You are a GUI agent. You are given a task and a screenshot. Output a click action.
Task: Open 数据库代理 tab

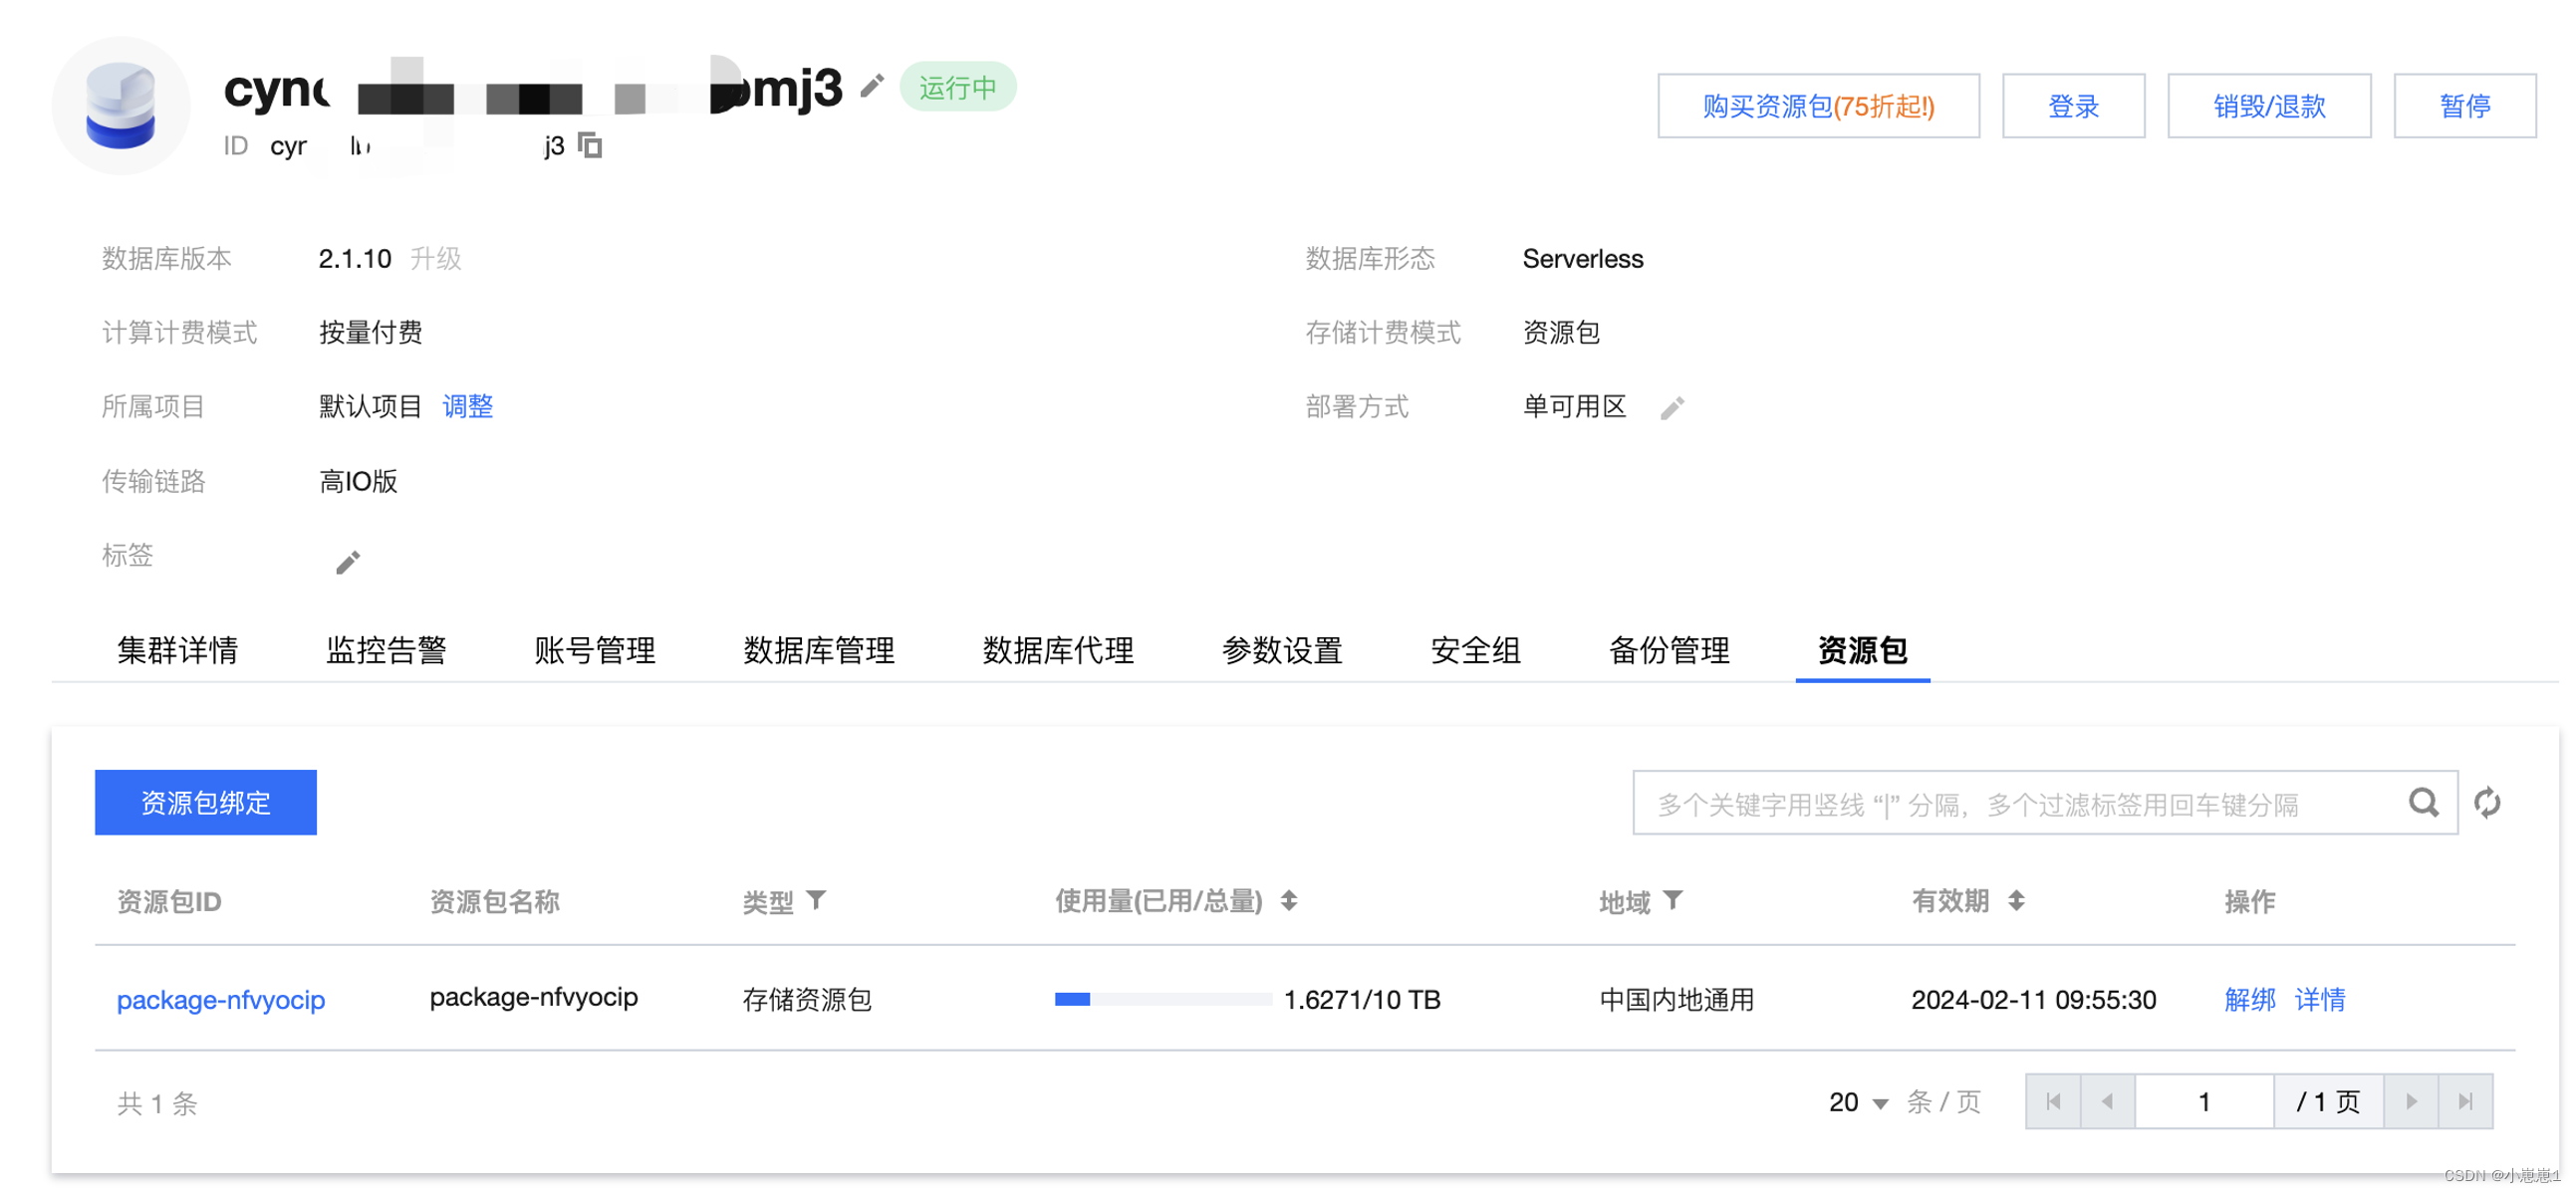point(1058,650)
